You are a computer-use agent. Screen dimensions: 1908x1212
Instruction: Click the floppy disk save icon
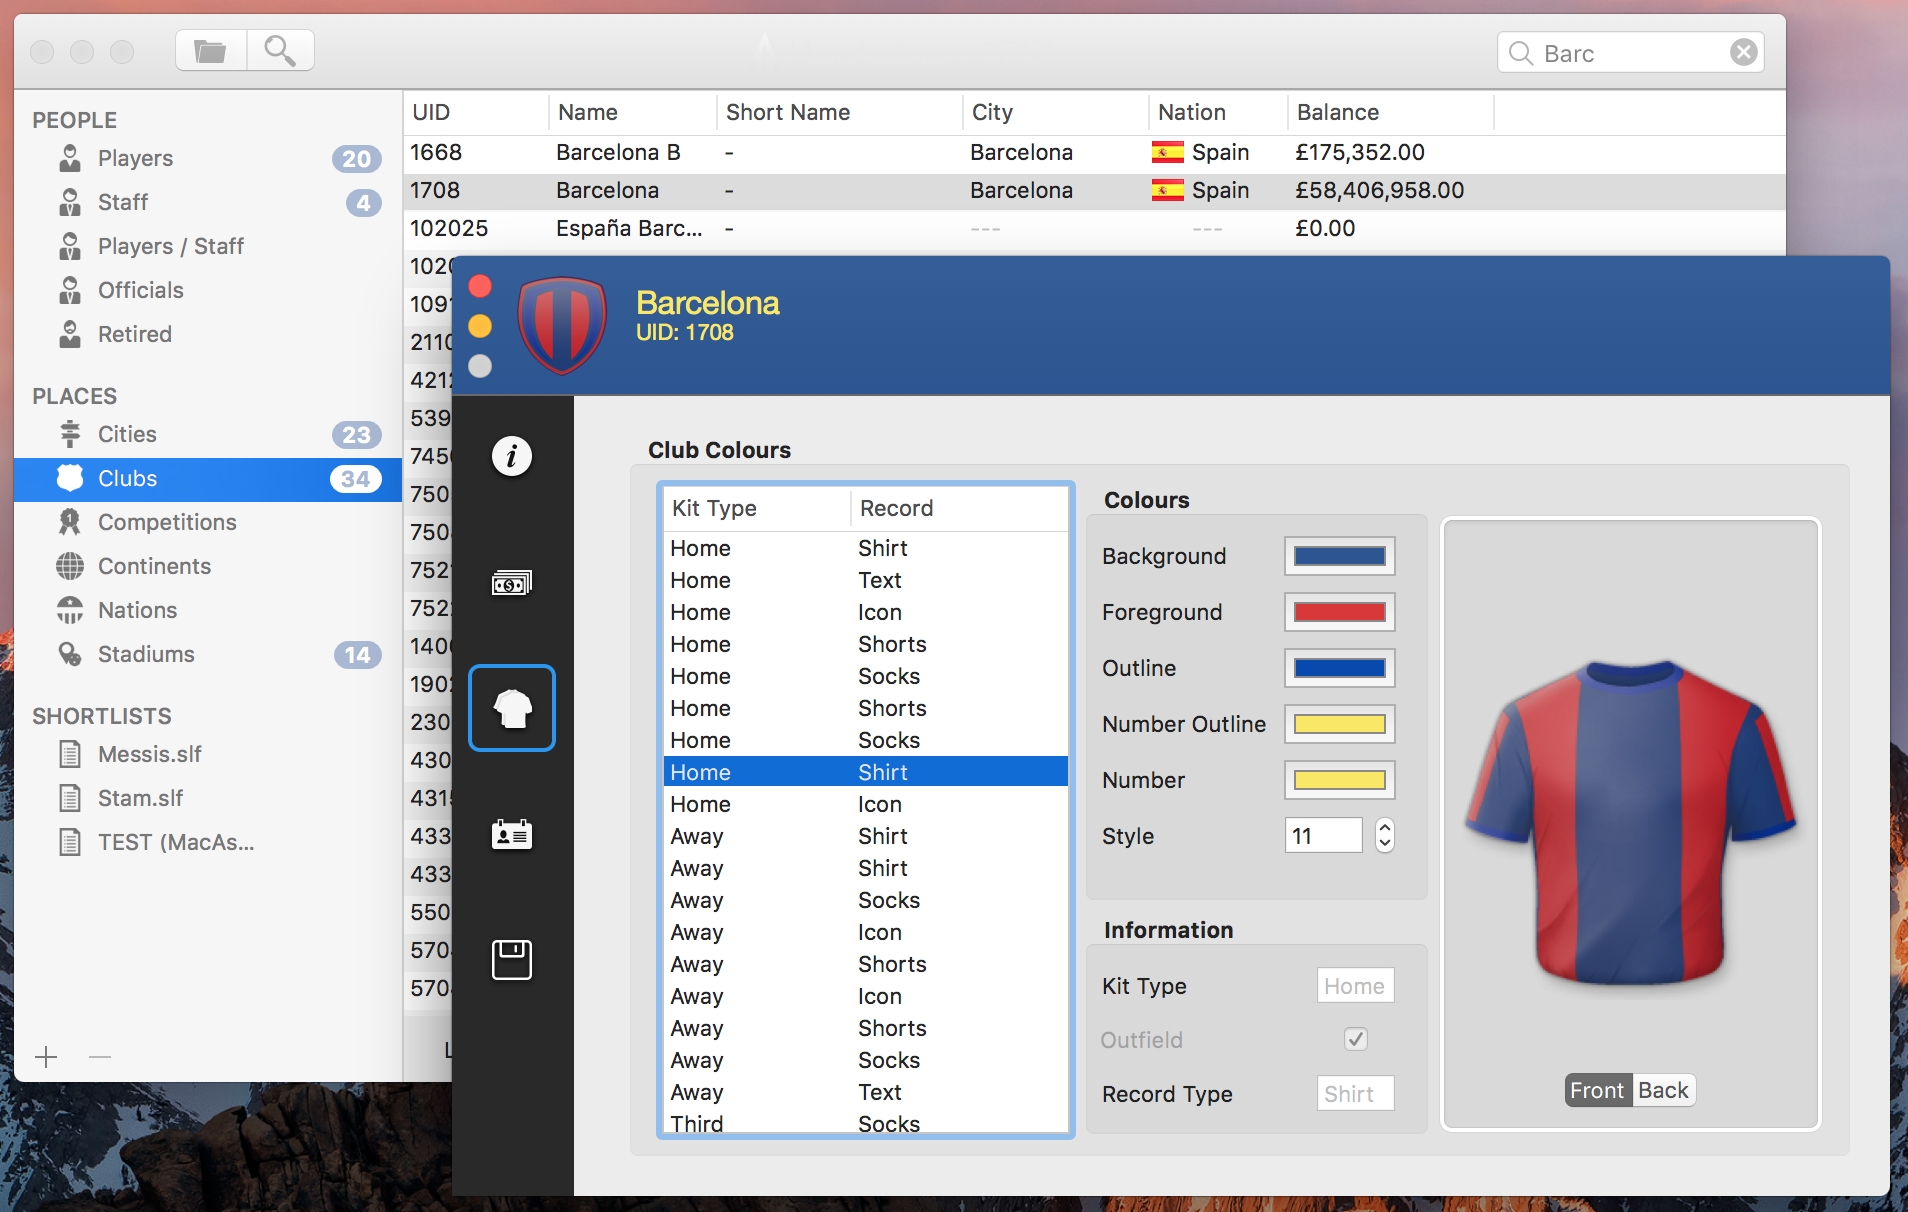(x=512, y=960)
